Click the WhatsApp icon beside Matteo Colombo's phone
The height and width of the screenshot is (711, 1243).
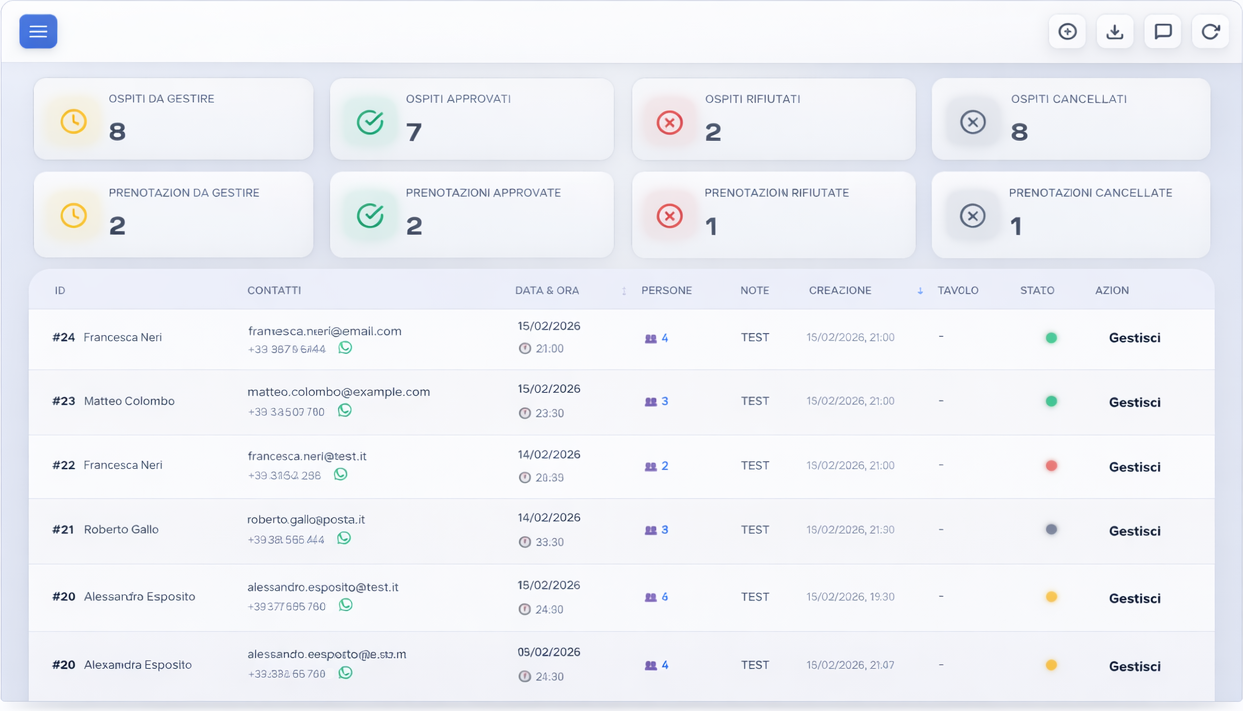(x=345, y=411)
